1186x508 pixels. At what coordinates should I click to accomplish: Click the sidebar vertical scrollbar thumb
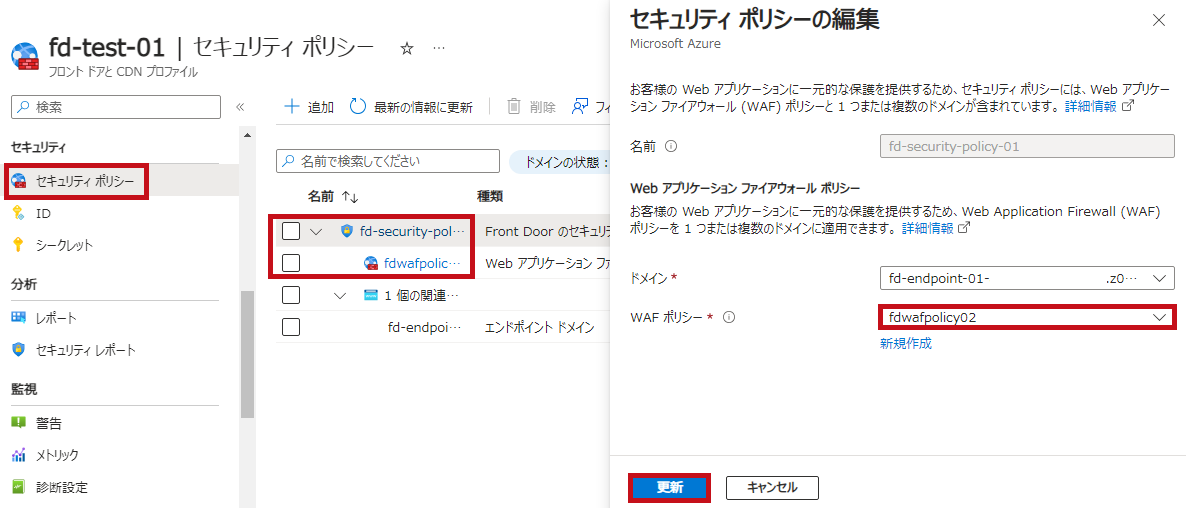pyautogui.click(x=247, y=355)
